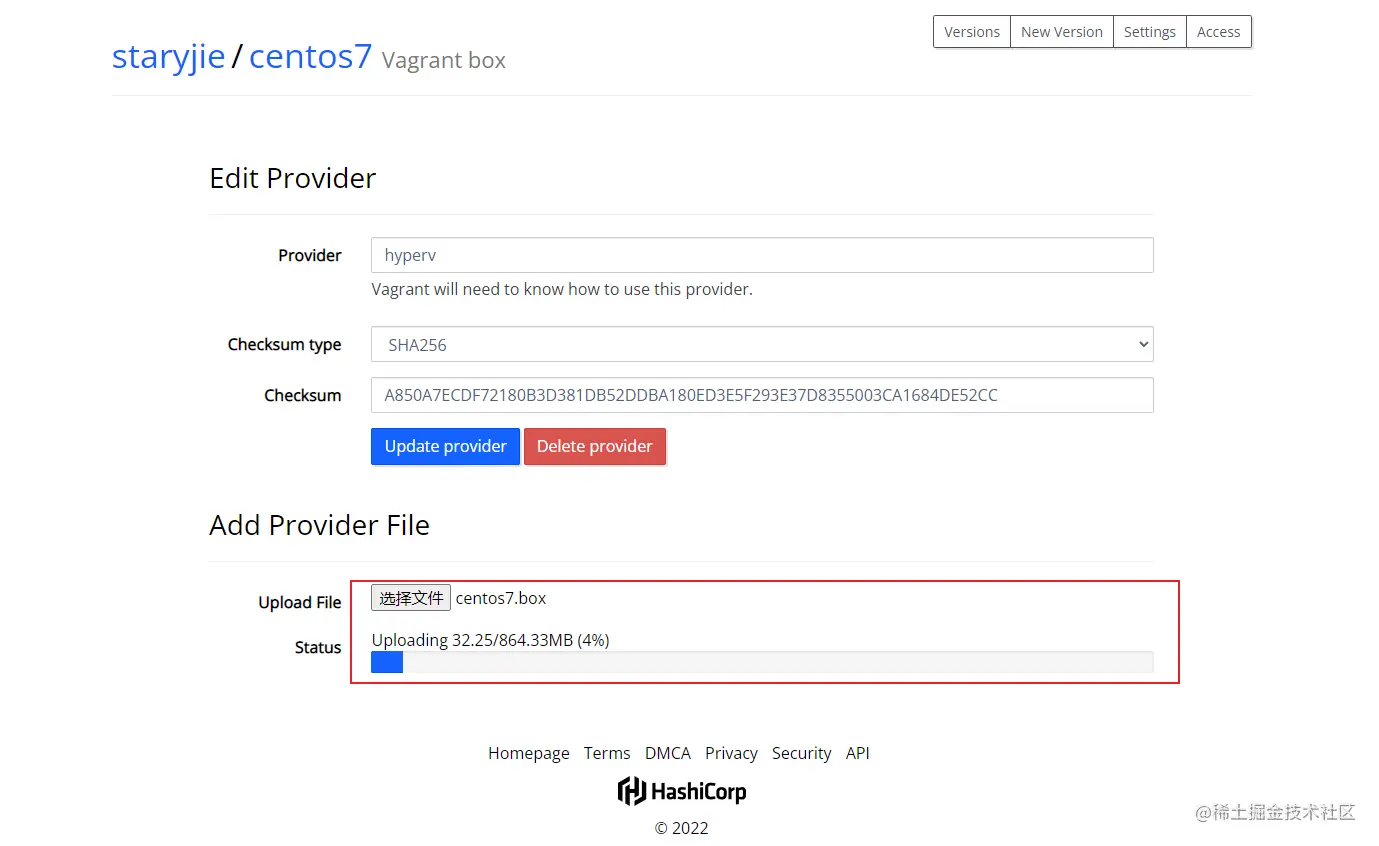Open the New Version tab
Screen dimensions: 1379x846
tap(1061, 32)
